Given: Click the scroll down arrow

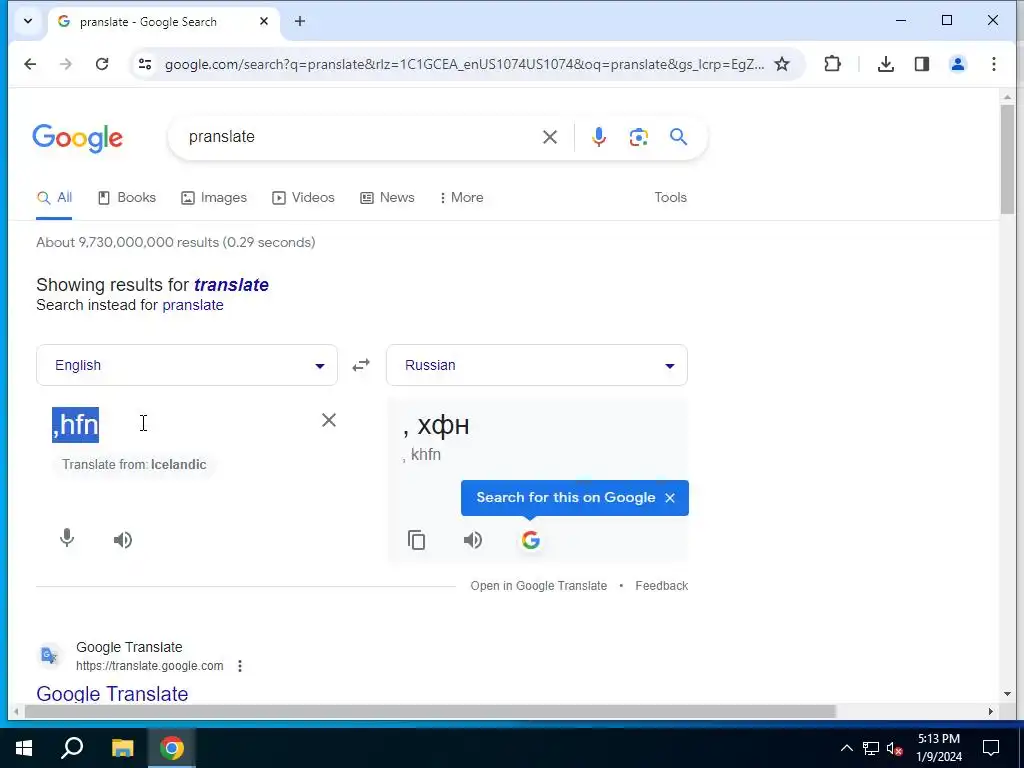Looking at the screenshot, I should pyautogui.click(x=1007, y=694).
